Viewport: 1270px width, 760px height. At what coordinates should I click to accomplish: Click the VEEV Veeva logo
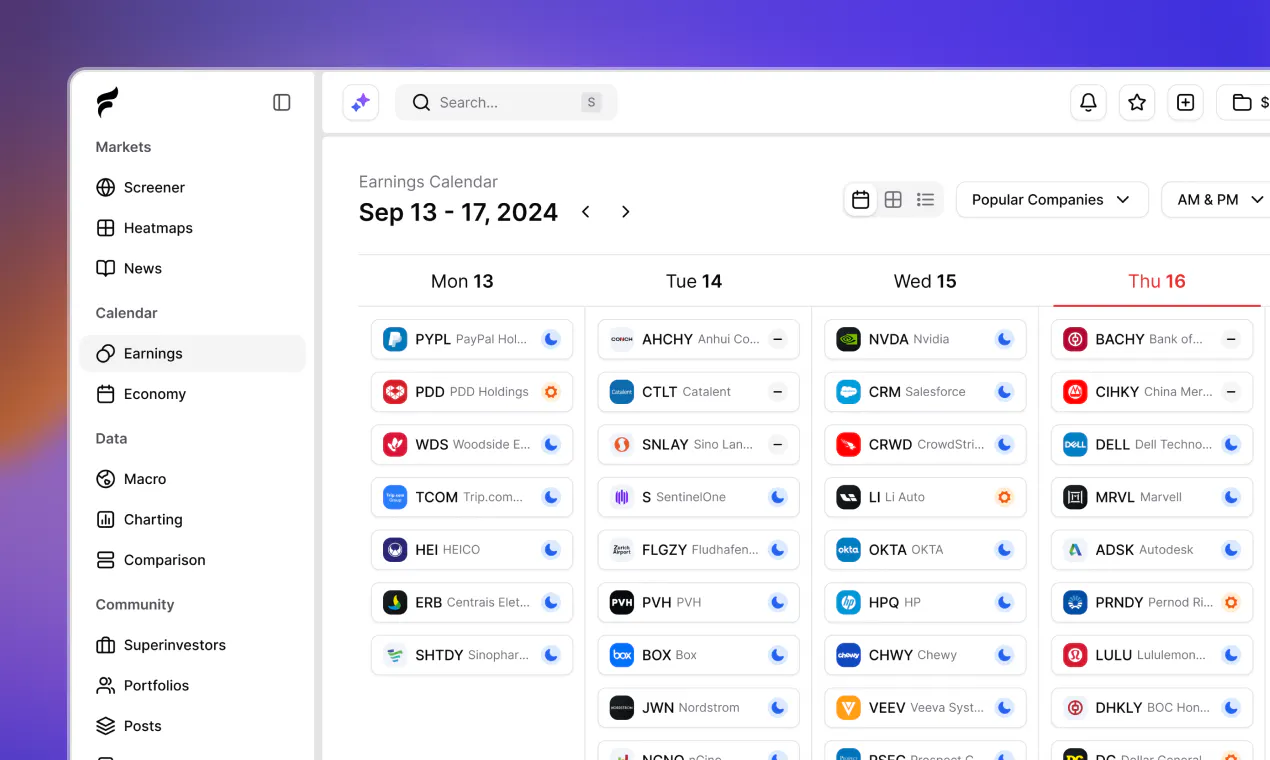pyautogui.click(x=849, y=707)
